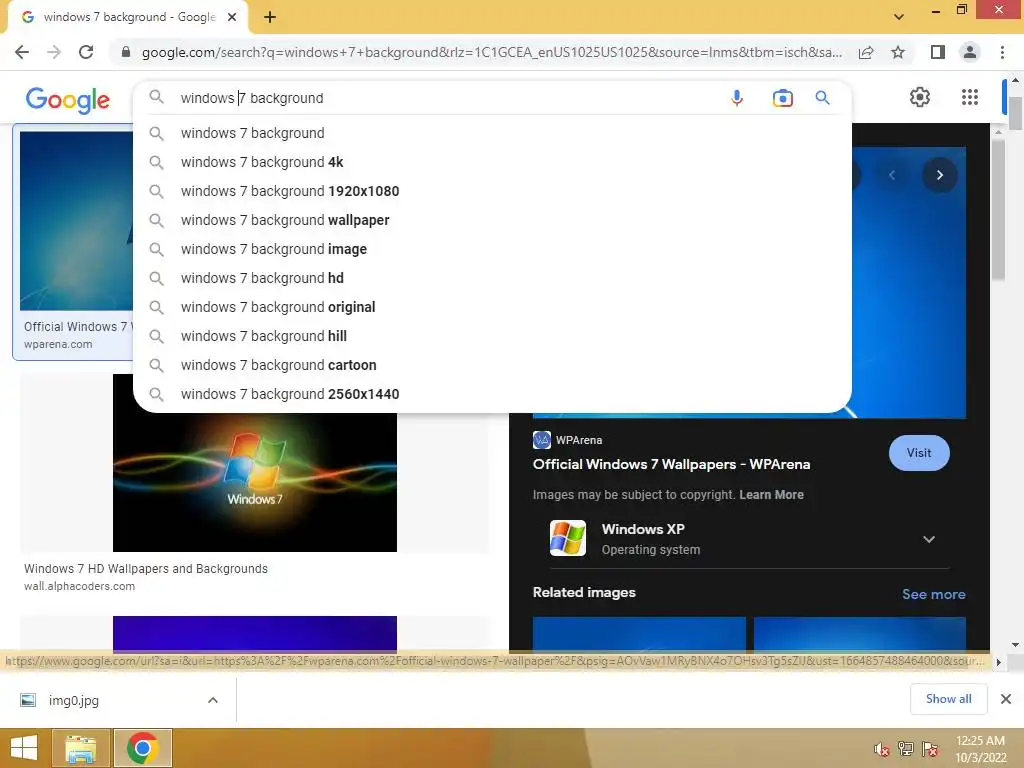Viewport: 1024px width, 768px height.
Task: Search by image with camera icon
Action: click(x=782, y=98)
